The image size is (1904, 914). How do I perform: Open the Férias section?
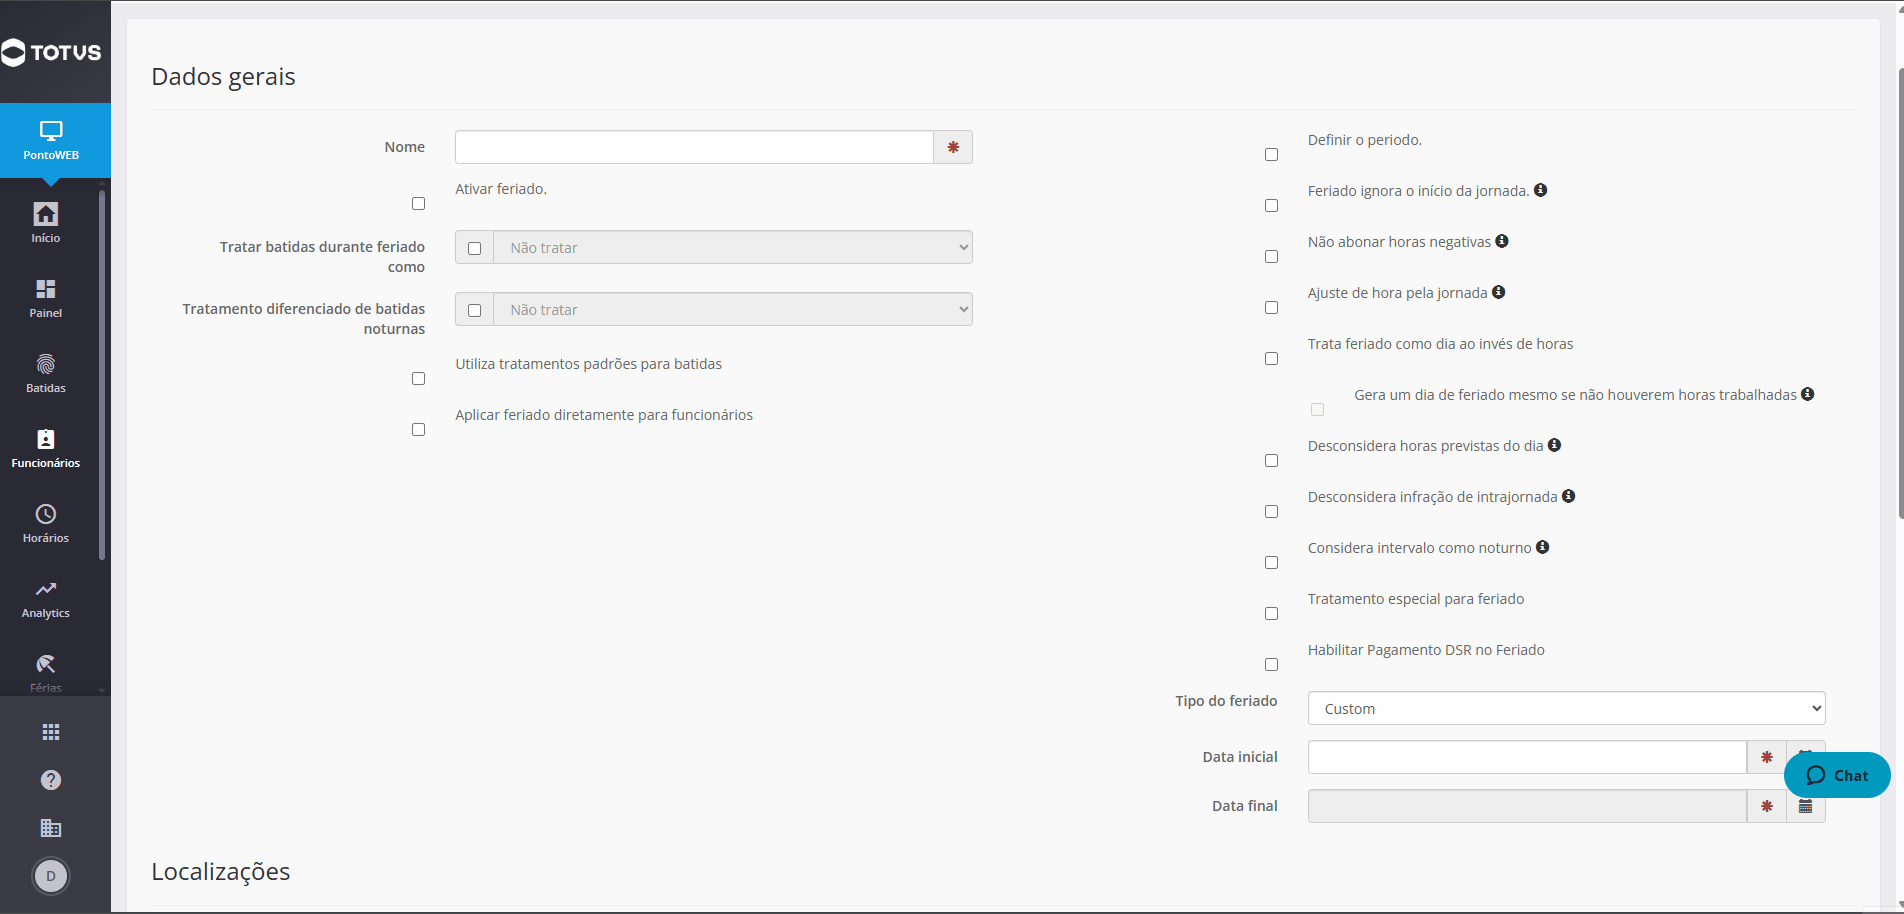tap(46, 673)
